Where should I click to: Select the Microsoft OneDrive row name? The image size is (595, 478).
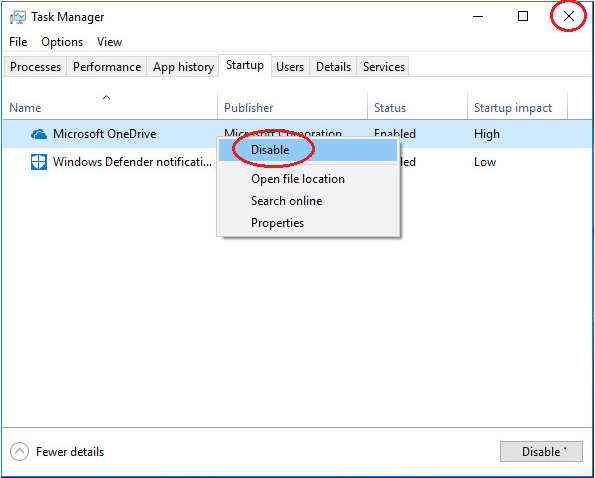[104, 134]
